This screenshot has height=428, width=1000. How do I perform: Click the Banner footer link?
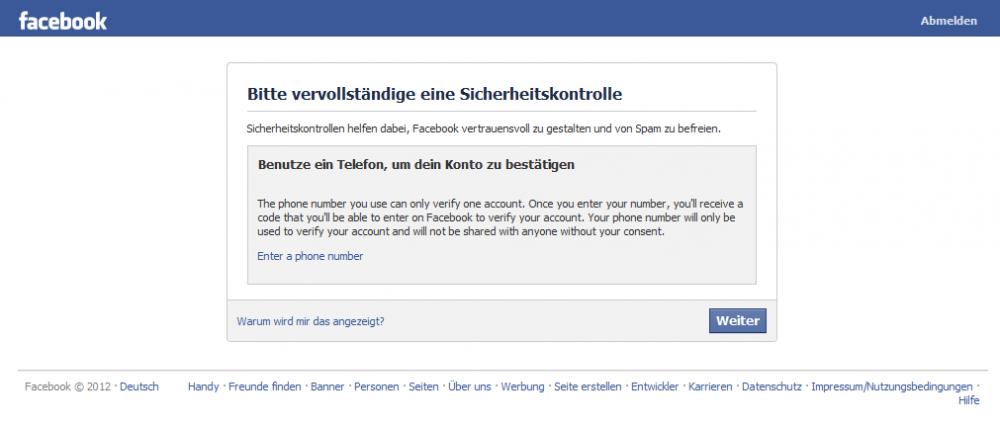327,387
